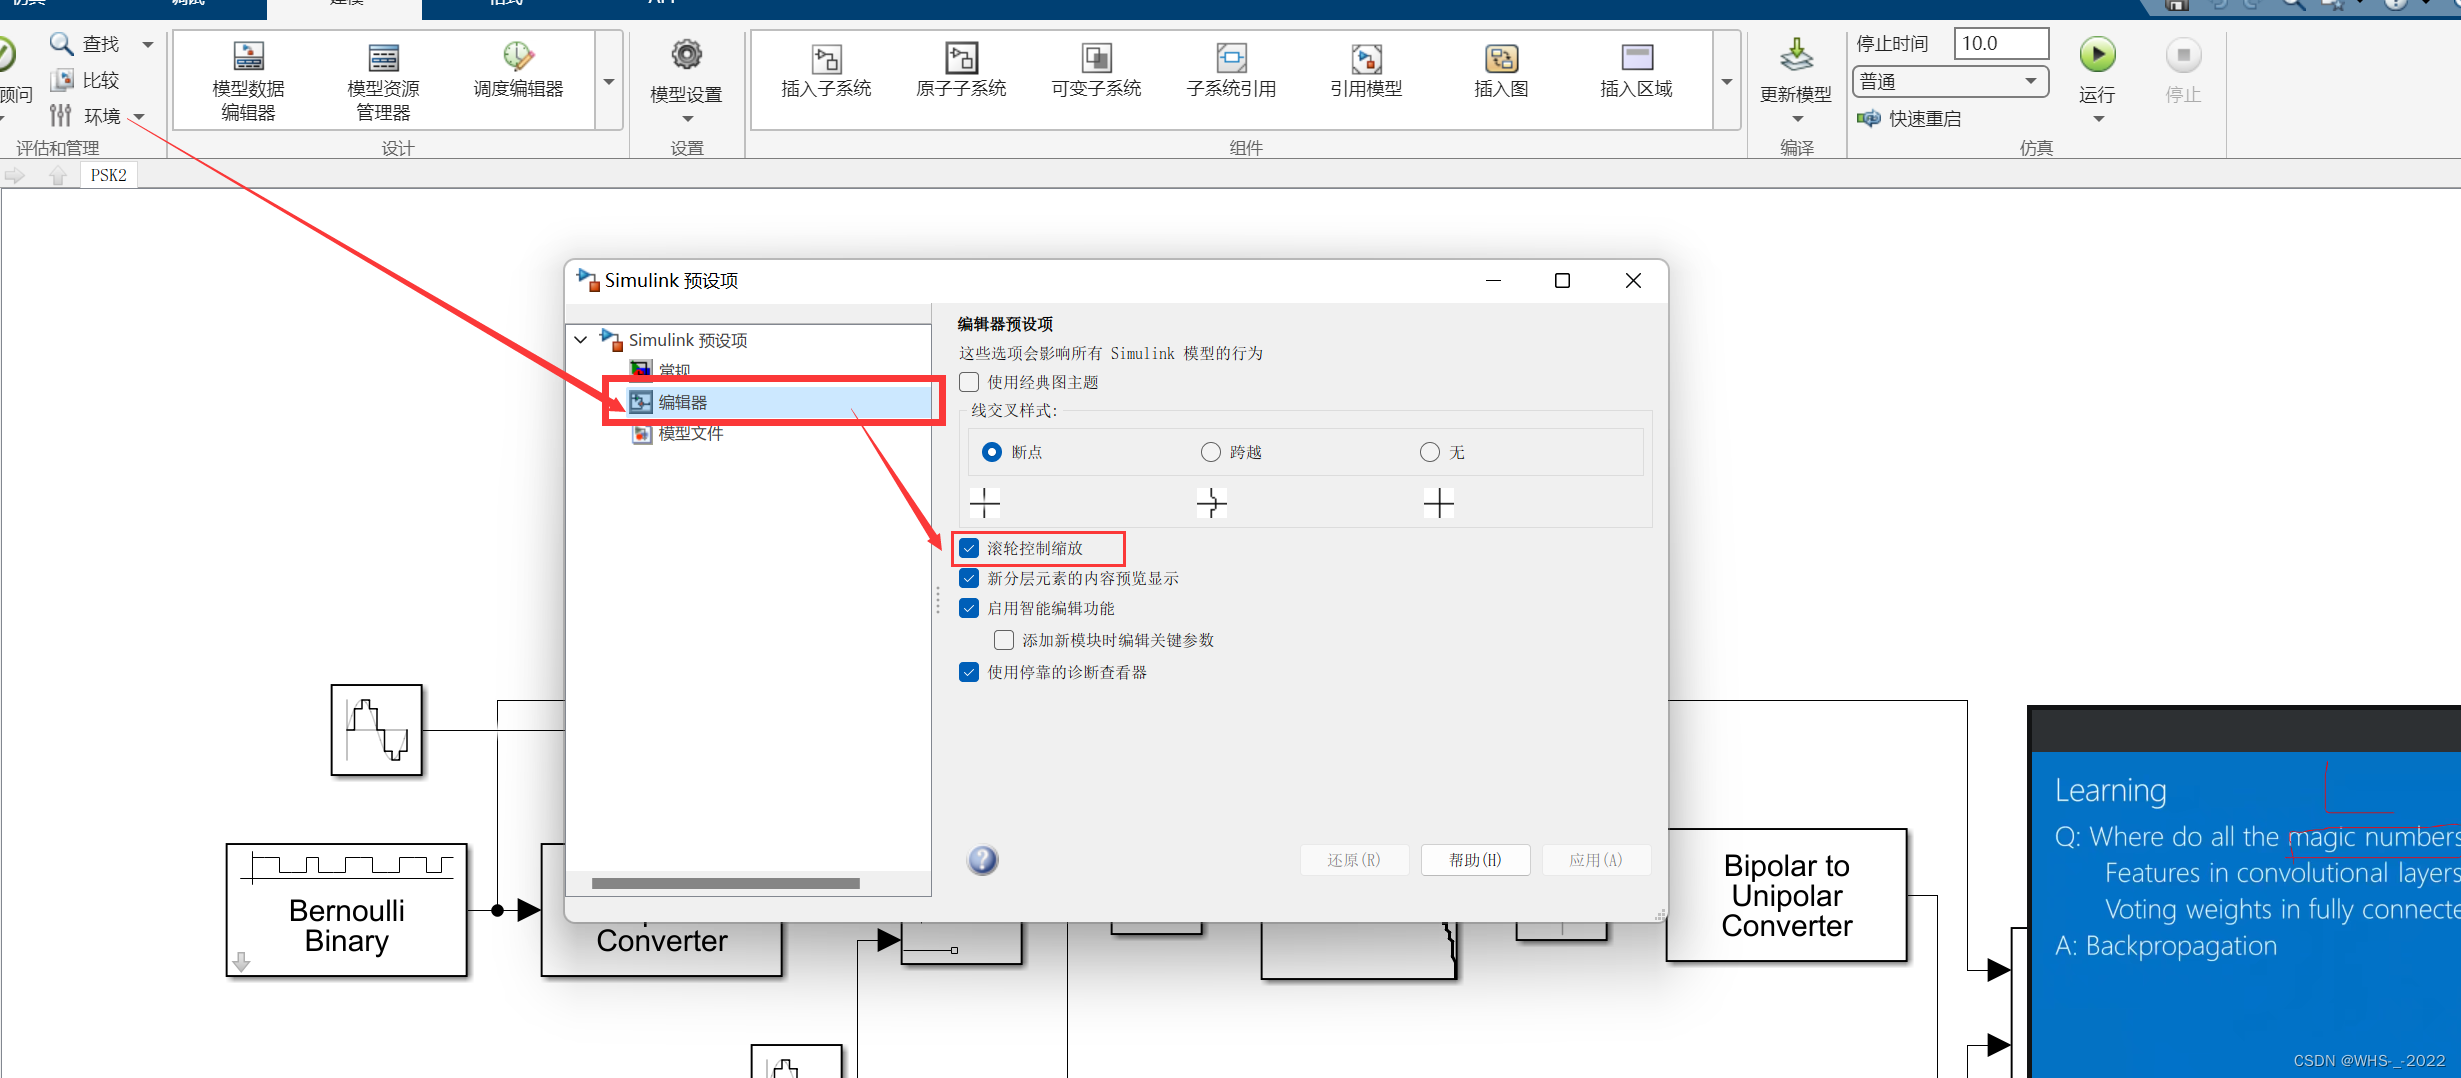Click the dialog's panel splitter handle
The image size is (2461, 1078).
pos(938,600)
